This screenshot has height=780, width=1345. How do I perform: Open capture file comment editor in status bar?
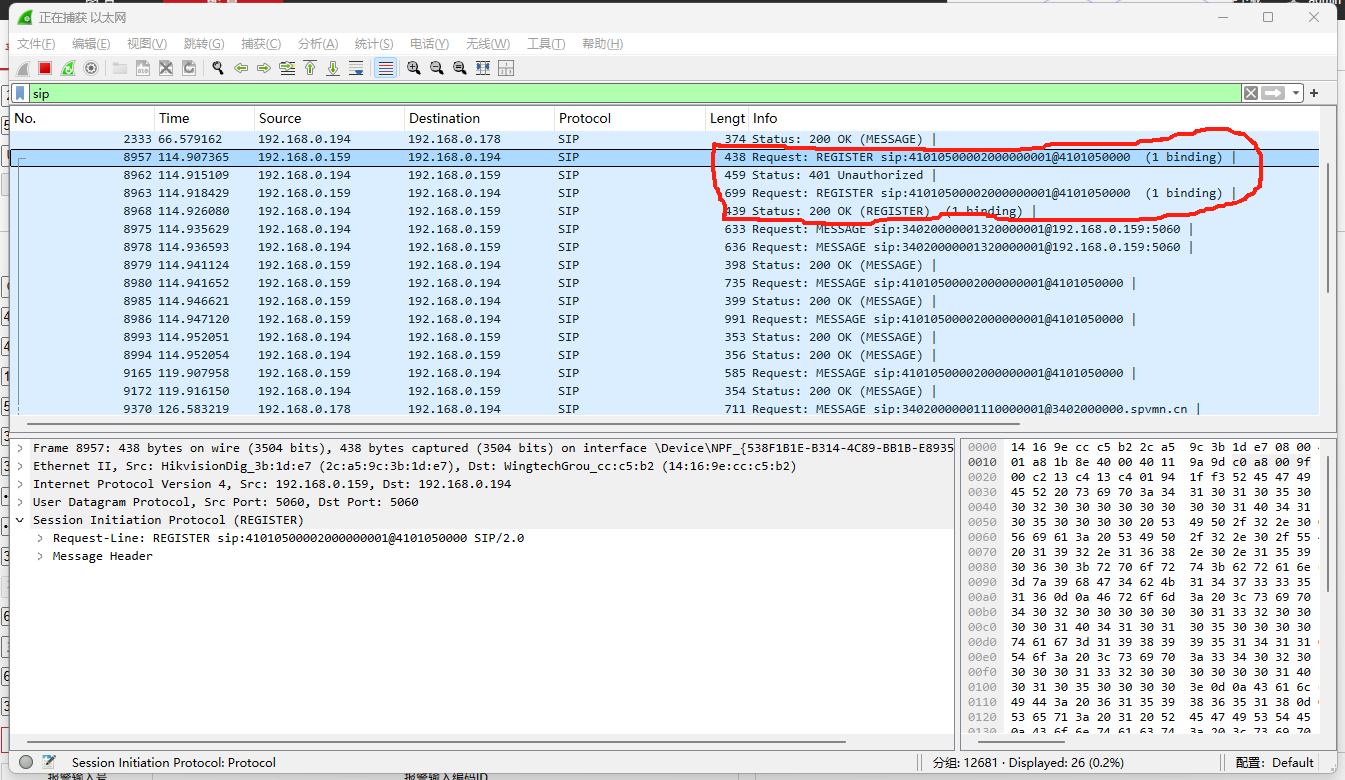(x=49, y=762)
